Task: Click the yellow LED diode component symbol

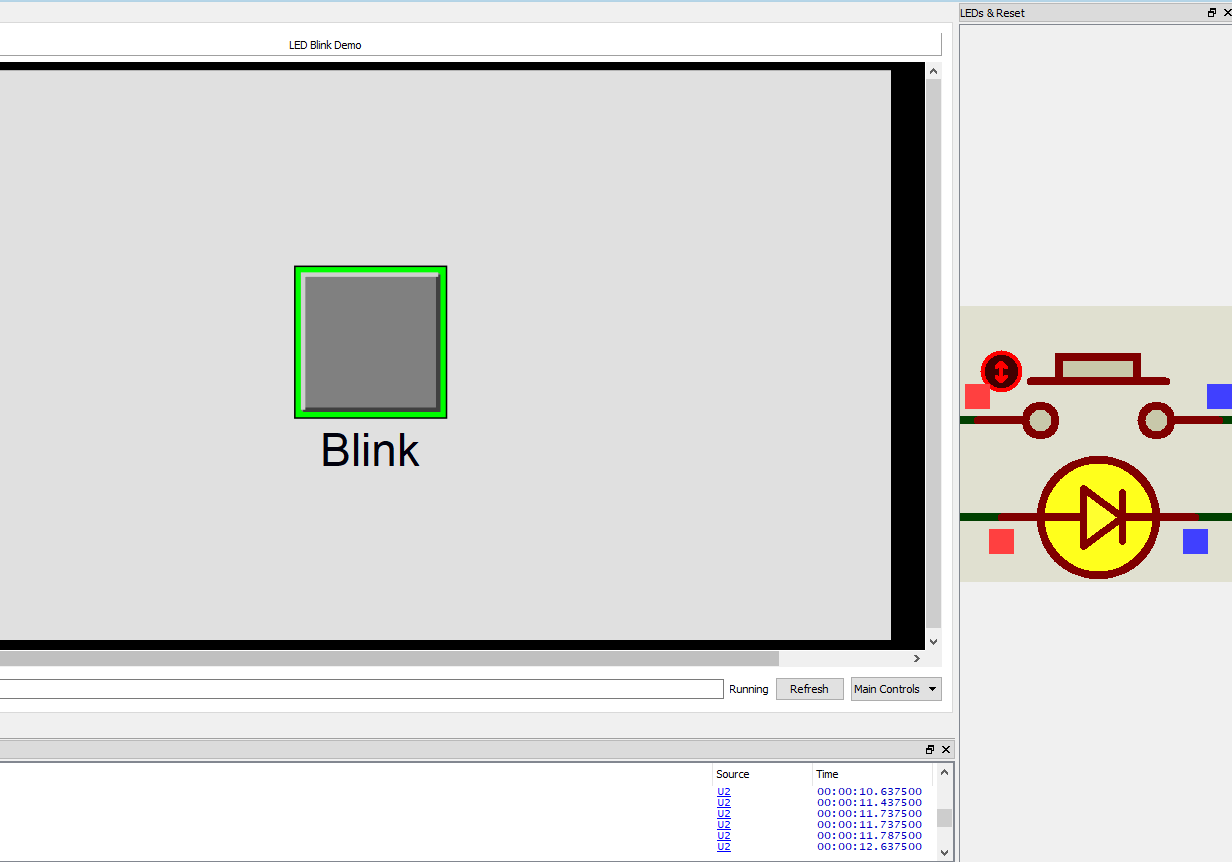Action: [1098, 518]
